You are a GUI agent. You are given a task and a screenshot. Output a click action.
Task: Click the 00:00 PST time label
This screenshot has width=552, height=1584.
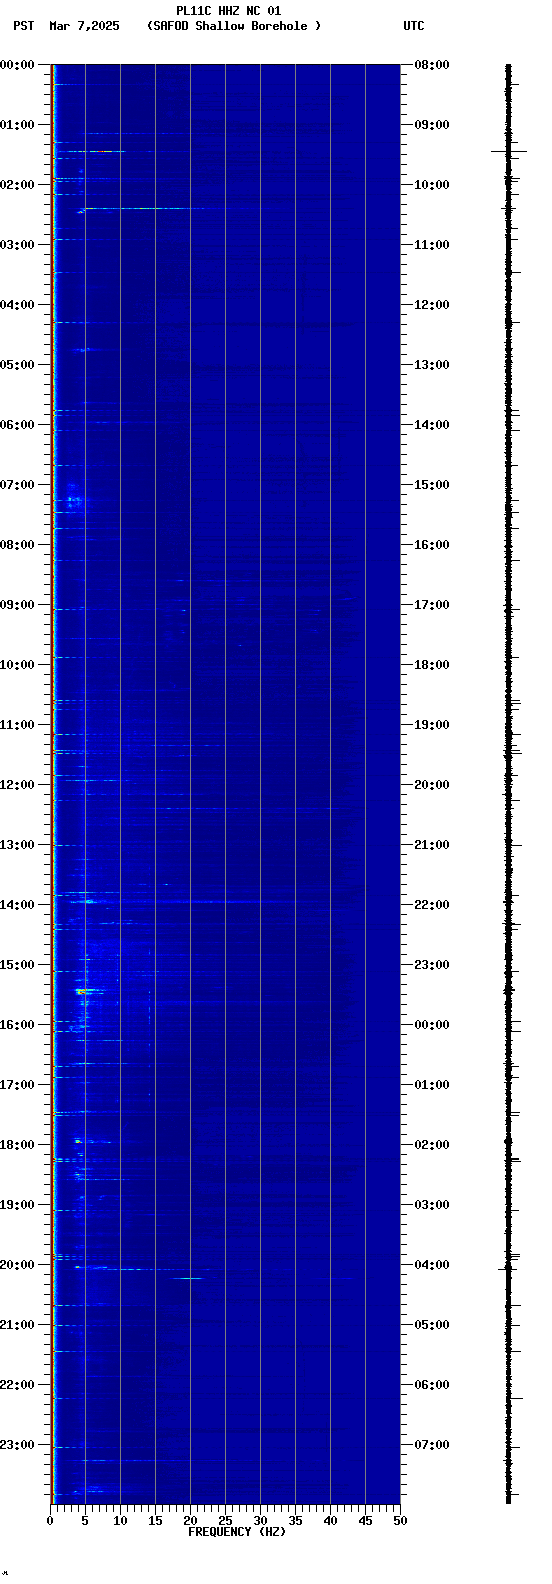[18, 65]
